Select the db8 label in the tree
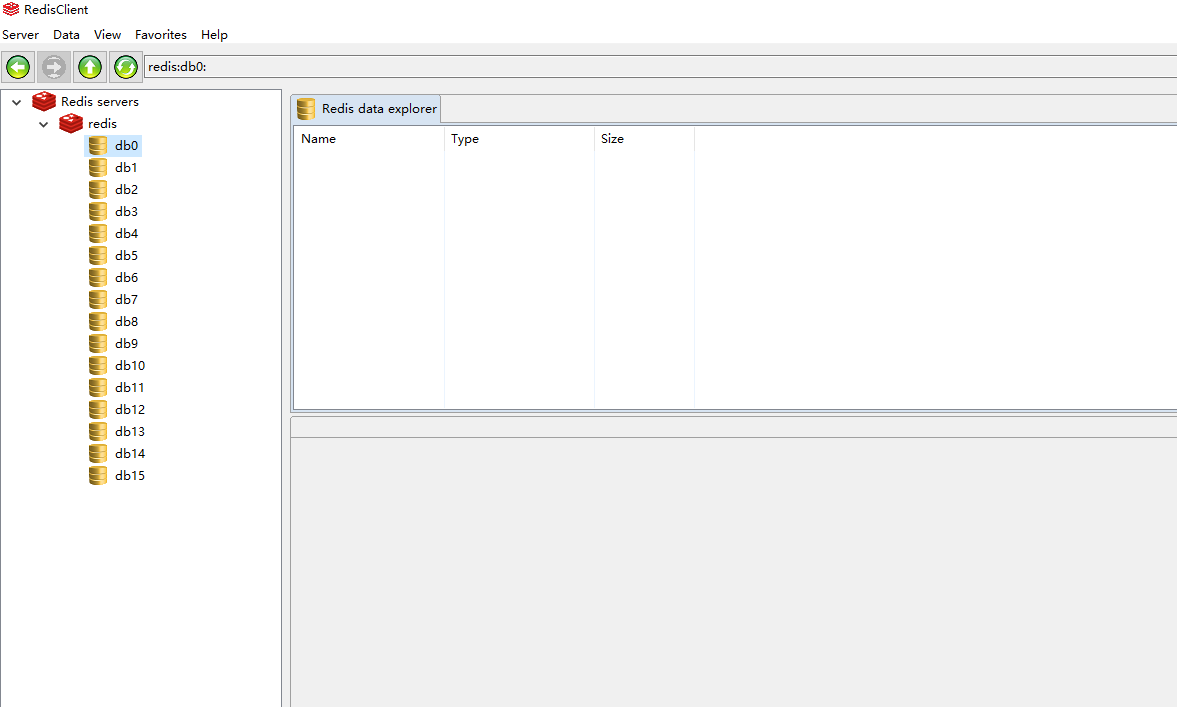Screen dimensions: 1177x707 [x=126, y=321]
